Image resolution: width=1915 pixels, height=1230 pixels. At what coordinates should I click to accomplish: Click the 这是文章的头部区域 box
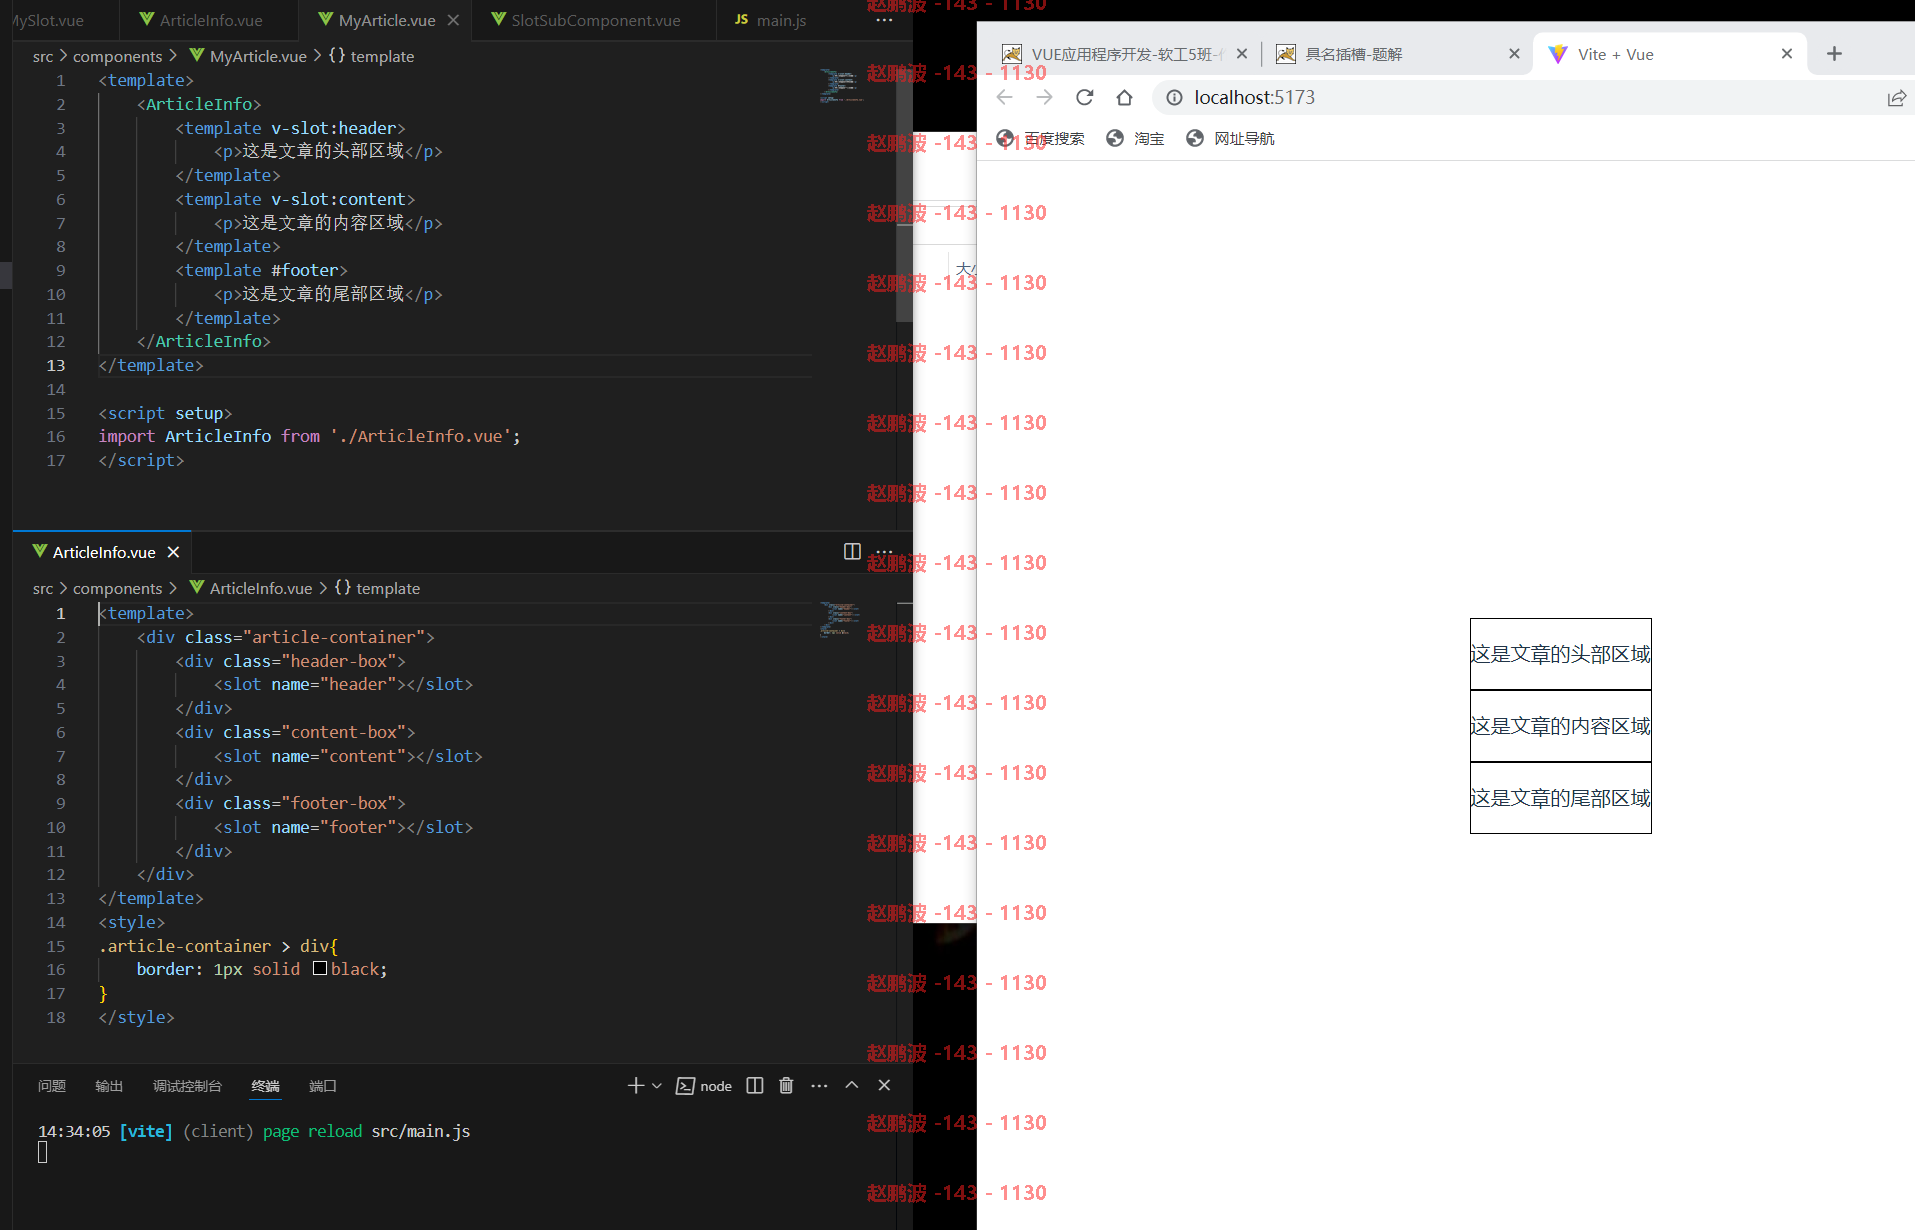(1561, 654)
